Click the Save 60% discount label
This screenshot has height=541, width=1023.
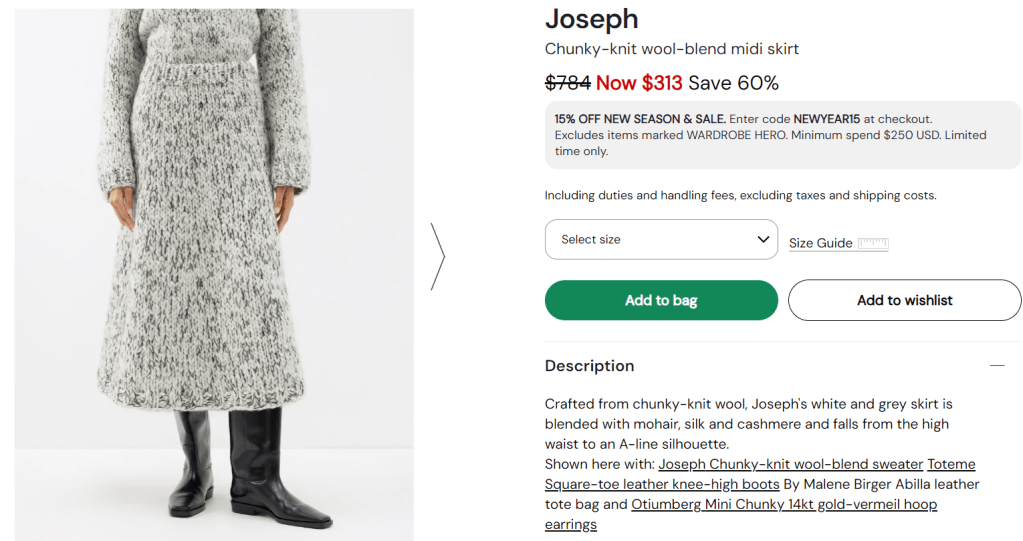pos(733,83)
